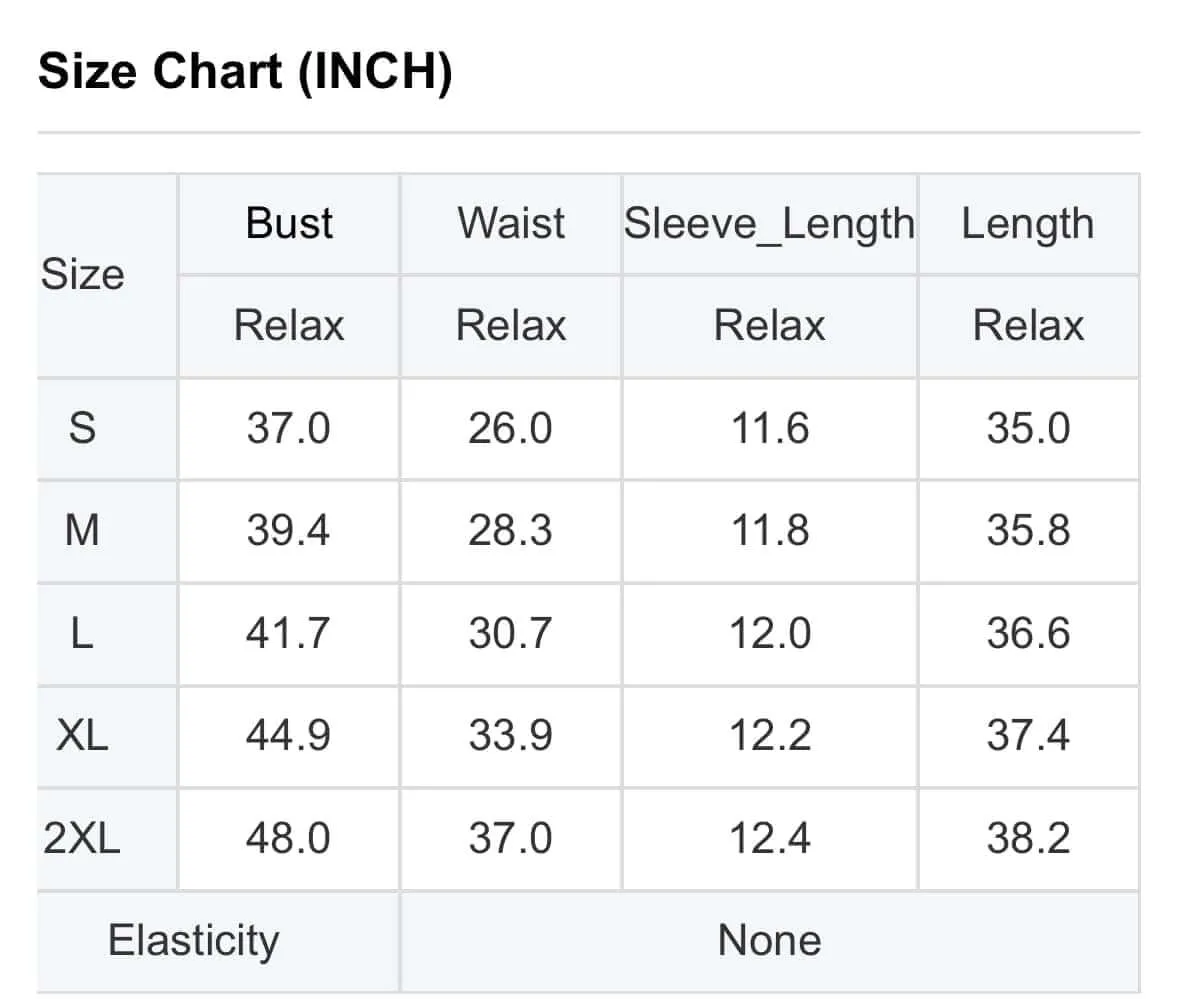Select the L size row label

pyautogui.click(x=82, y=633)
